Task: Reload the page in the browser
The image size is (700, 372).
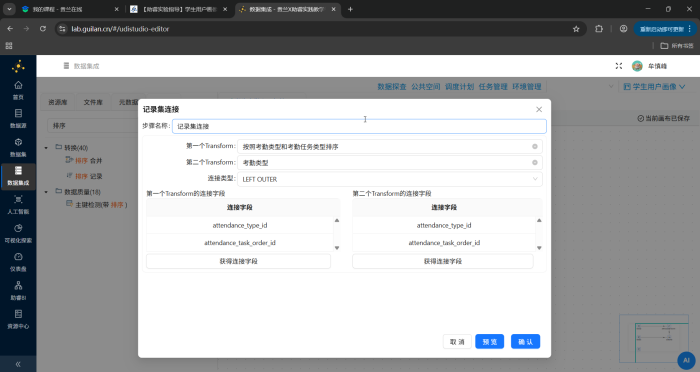Action: tap(43, 29)
